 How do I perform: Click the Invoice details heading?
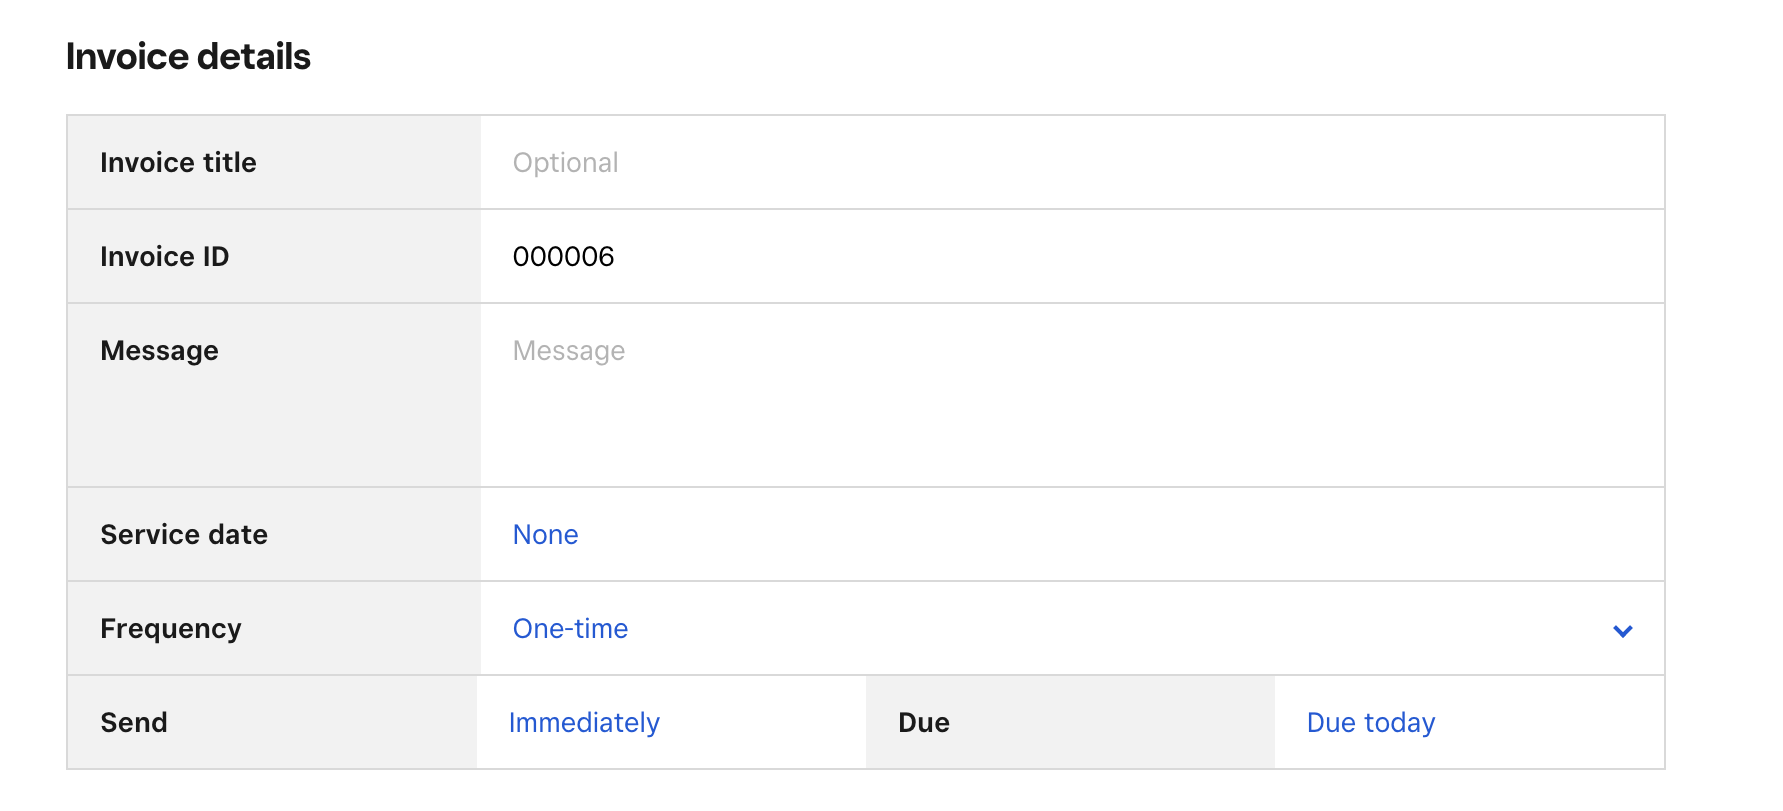[188, 57]
